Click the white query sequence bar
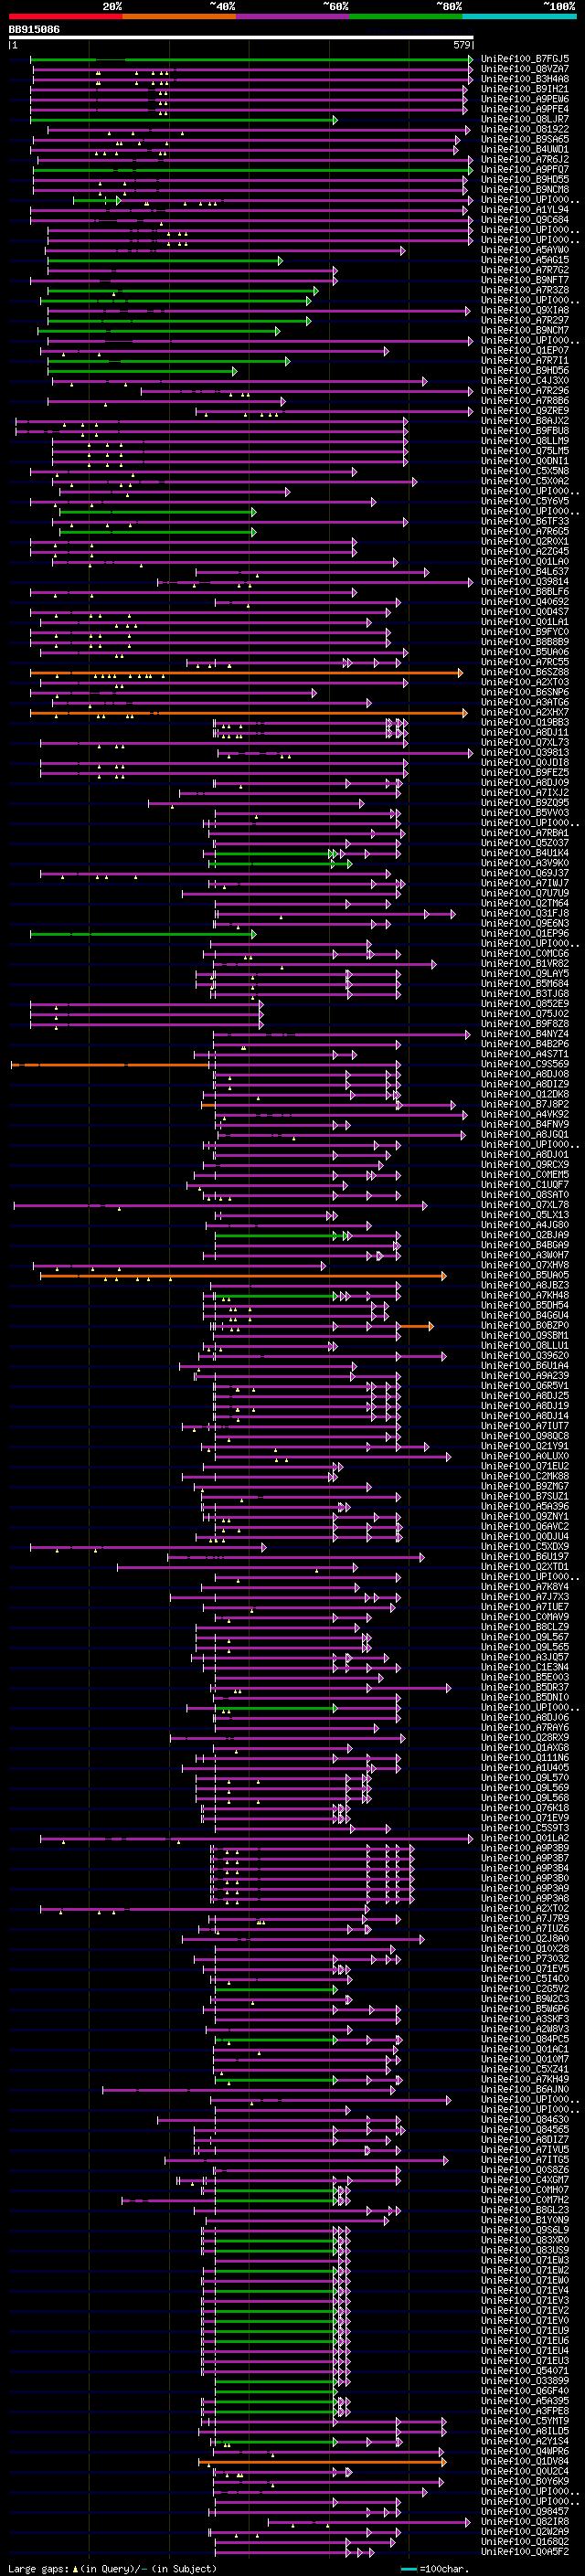The width and height of the screenshot is (585, 2576). coord(241,37)
